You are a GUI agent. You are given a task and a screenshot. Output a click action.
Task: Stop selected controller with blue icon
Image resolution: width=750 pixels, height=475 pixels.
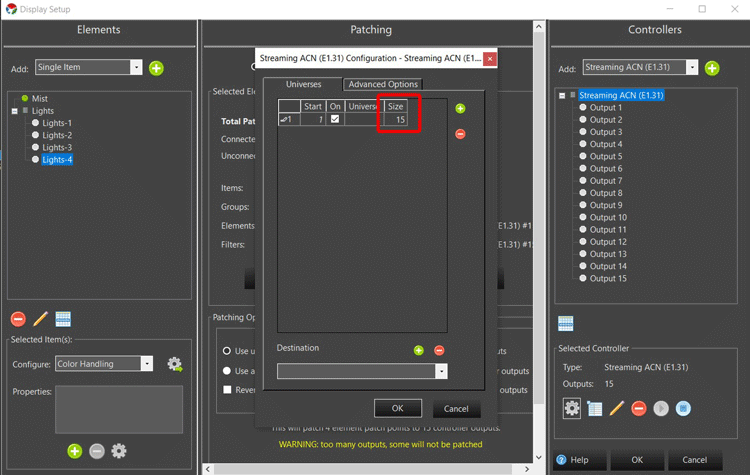683,409
